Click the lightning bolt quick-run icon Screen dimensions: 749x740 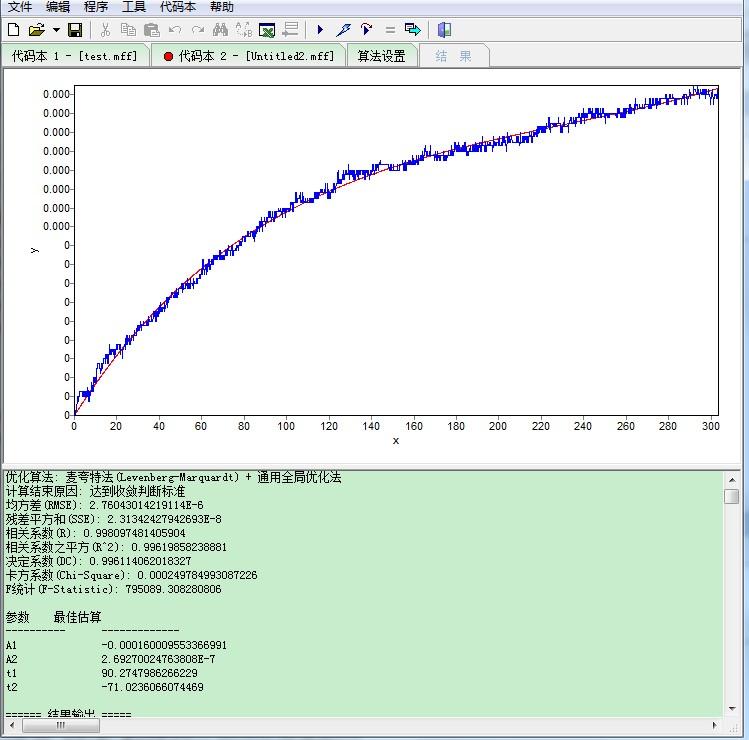tap(343, 30)
